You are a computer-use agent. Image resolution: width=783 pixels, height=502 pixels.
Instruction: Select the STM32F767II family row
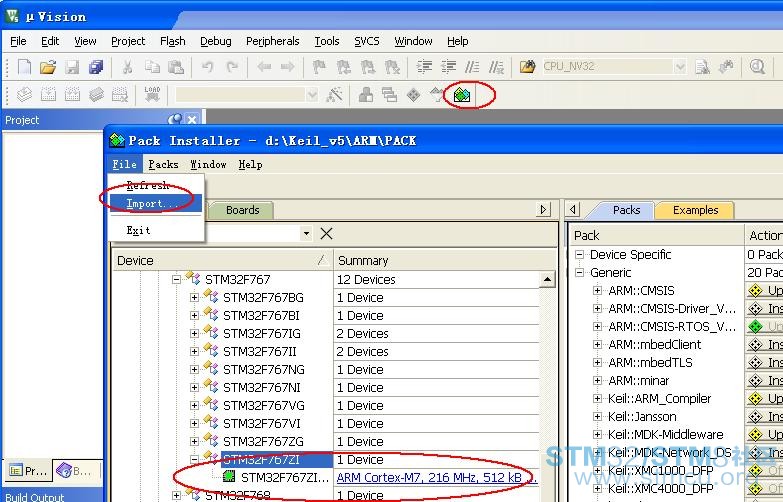pyautogui.click(x=260, y=352)
